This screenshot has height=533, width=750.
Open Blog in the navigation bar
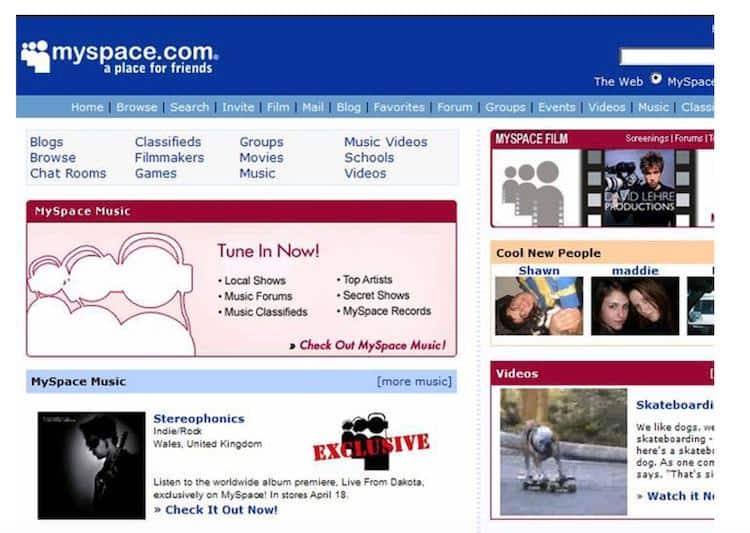click(348, 107)
